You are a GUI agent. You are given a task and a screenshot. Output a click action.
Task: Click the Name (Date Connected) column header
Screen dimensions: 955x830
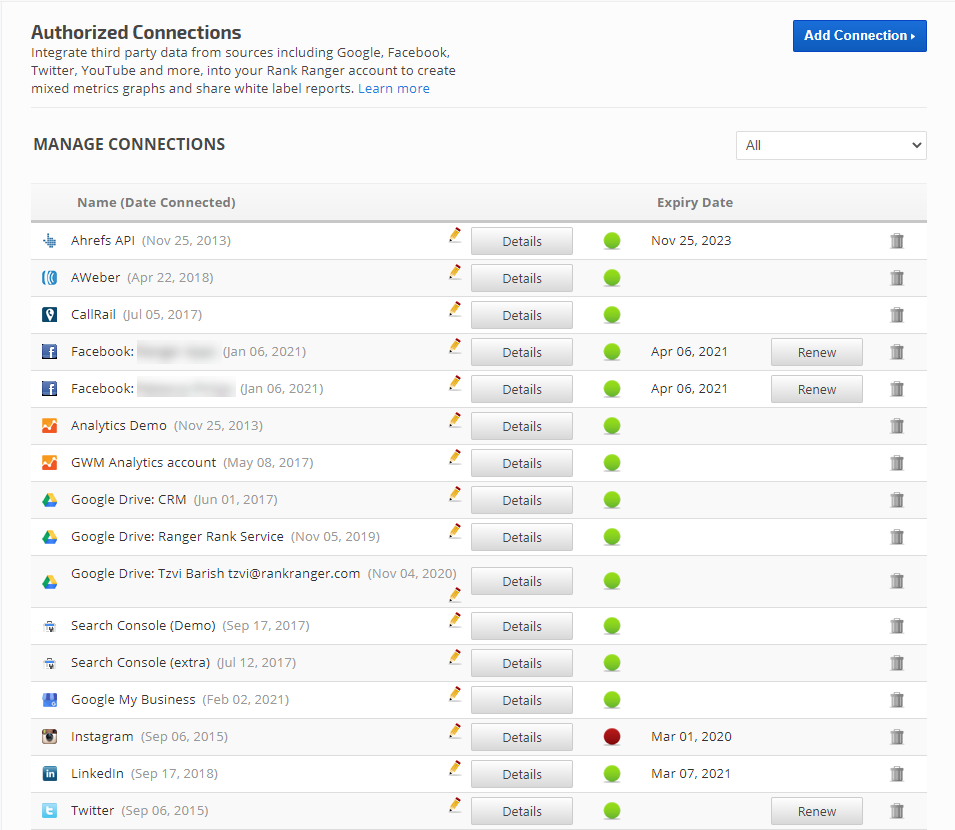156,202
